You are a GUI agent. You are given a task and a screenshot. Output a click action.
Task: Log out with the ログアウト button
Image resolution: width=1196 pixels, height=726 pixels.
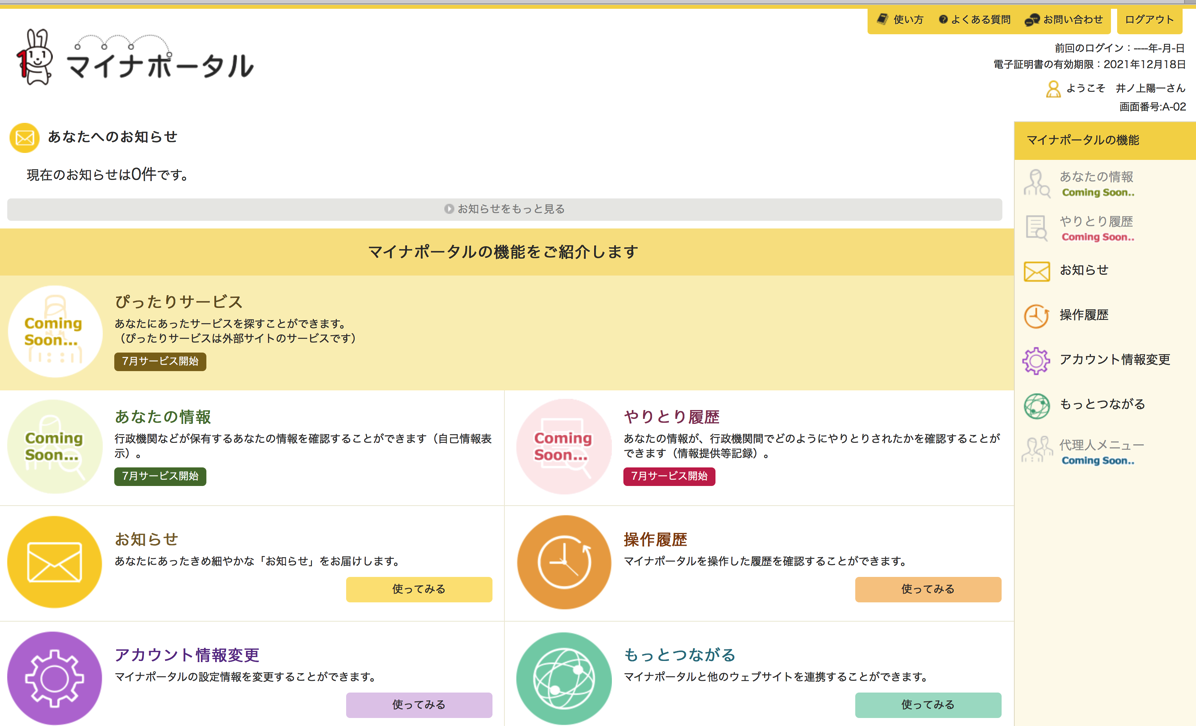[1149, 20]
